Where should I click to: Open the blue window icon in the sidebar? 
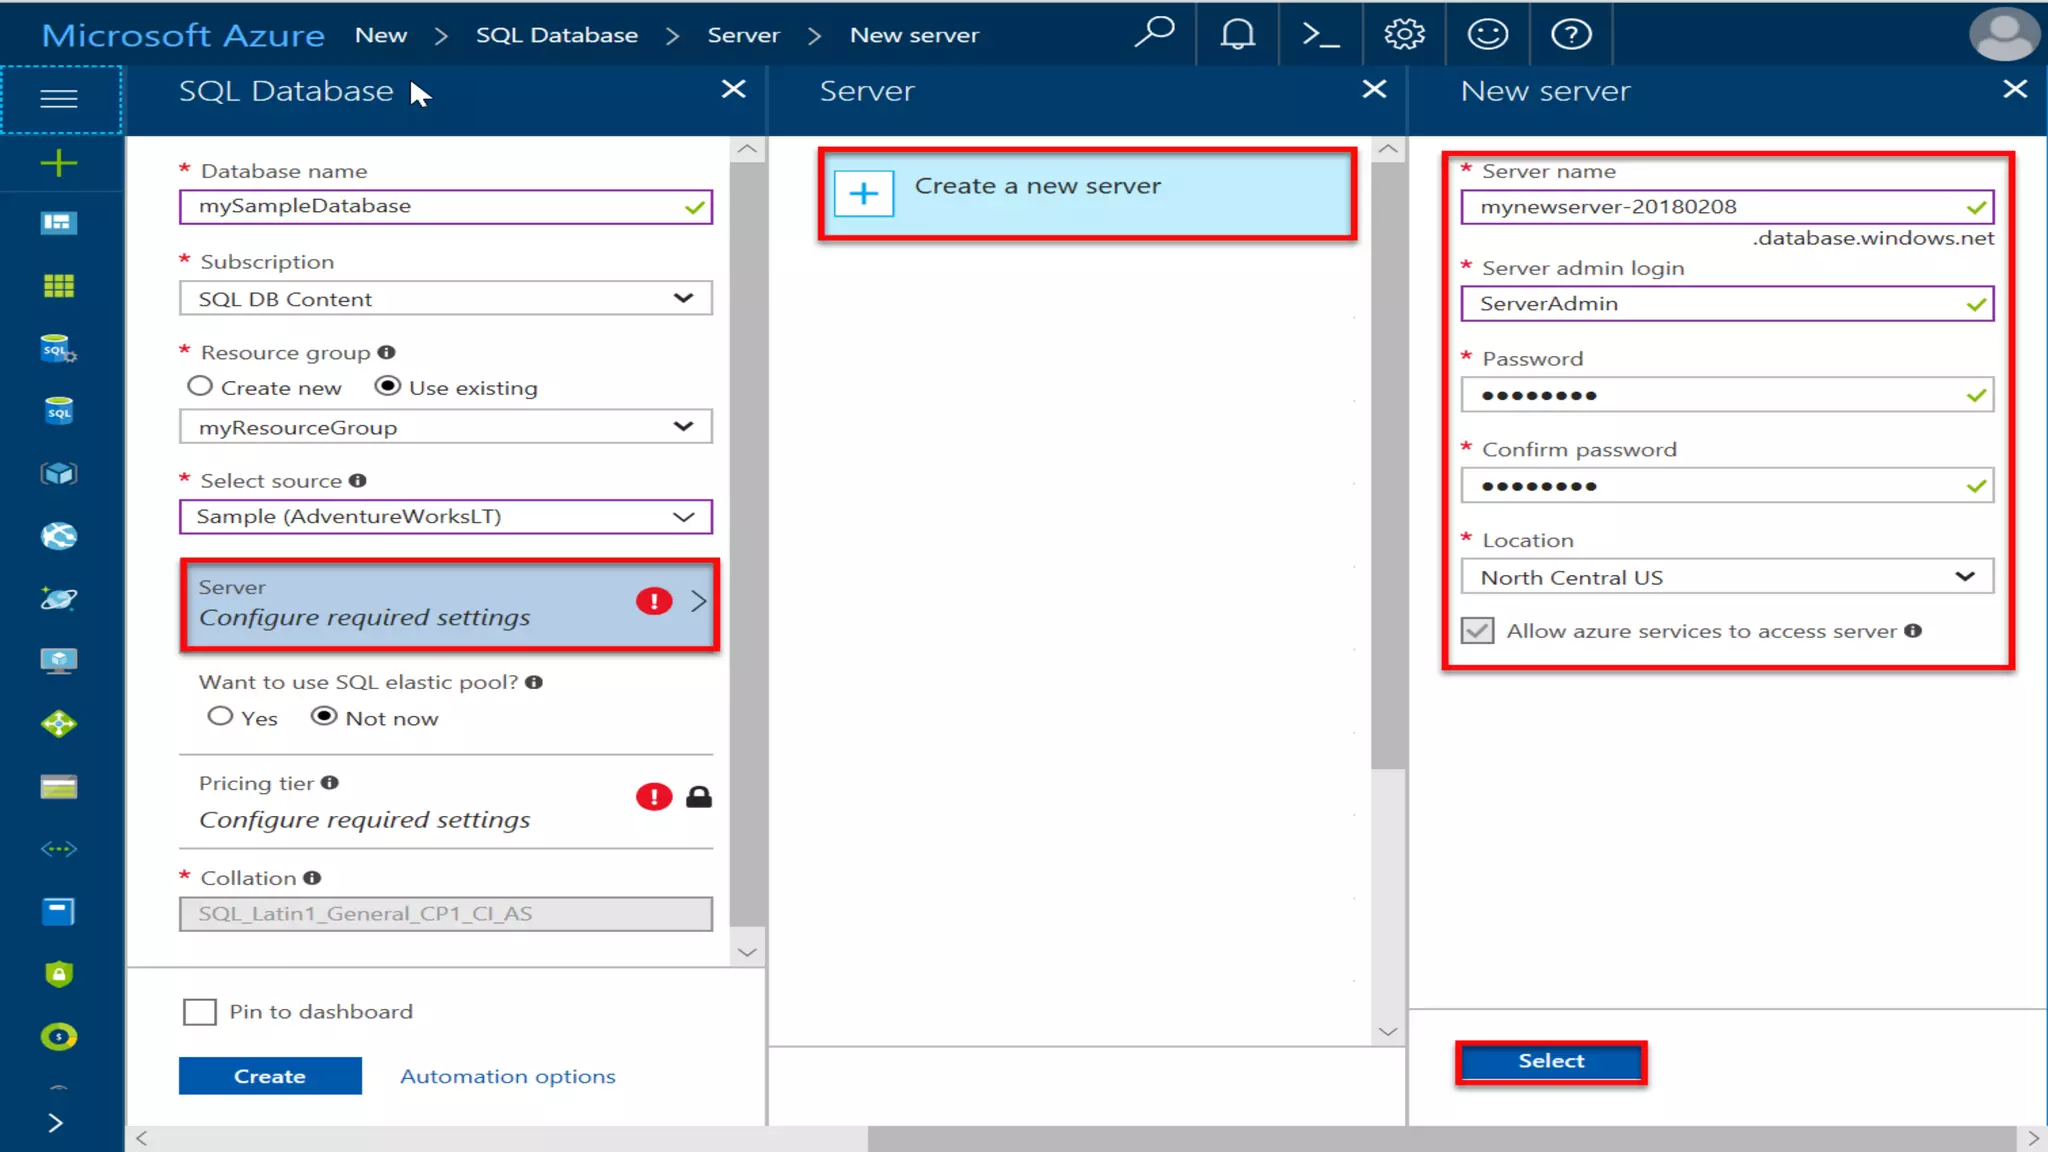point(59,911)
